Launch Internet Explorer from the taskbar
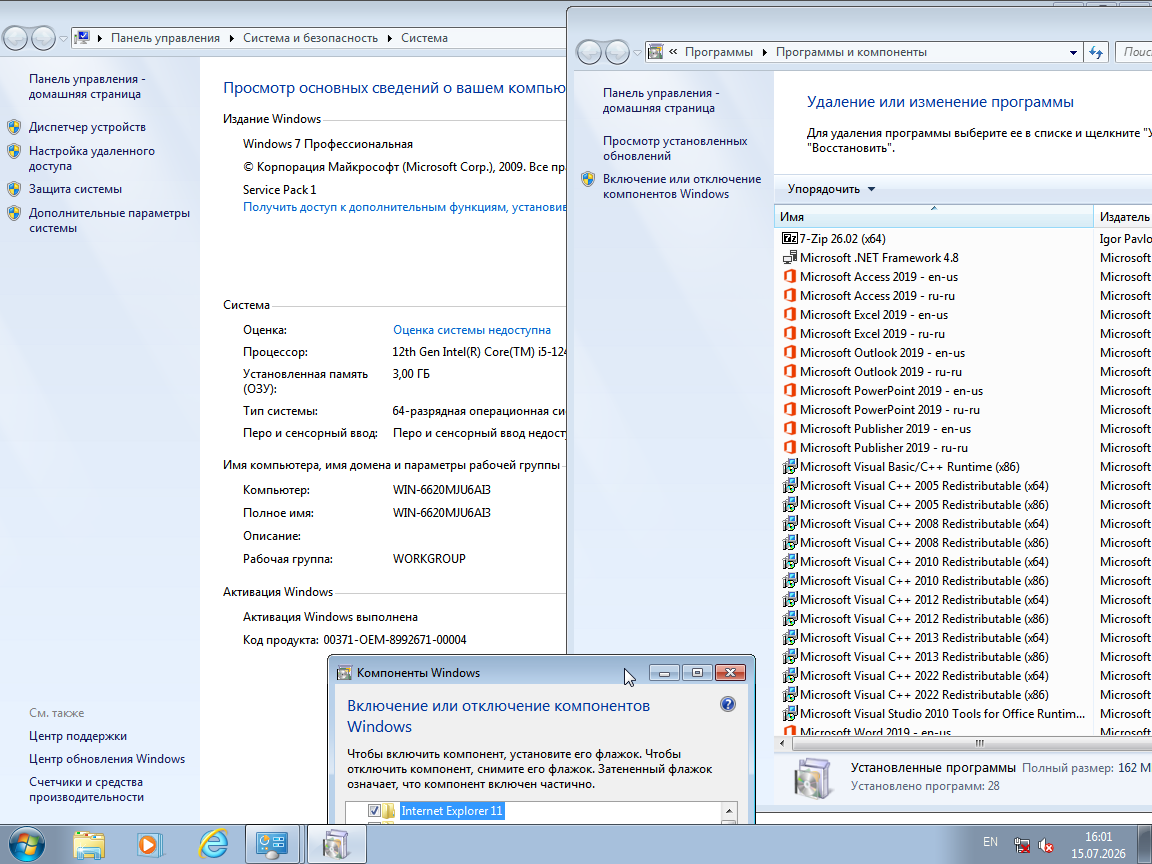 click(x=213, y=844)
